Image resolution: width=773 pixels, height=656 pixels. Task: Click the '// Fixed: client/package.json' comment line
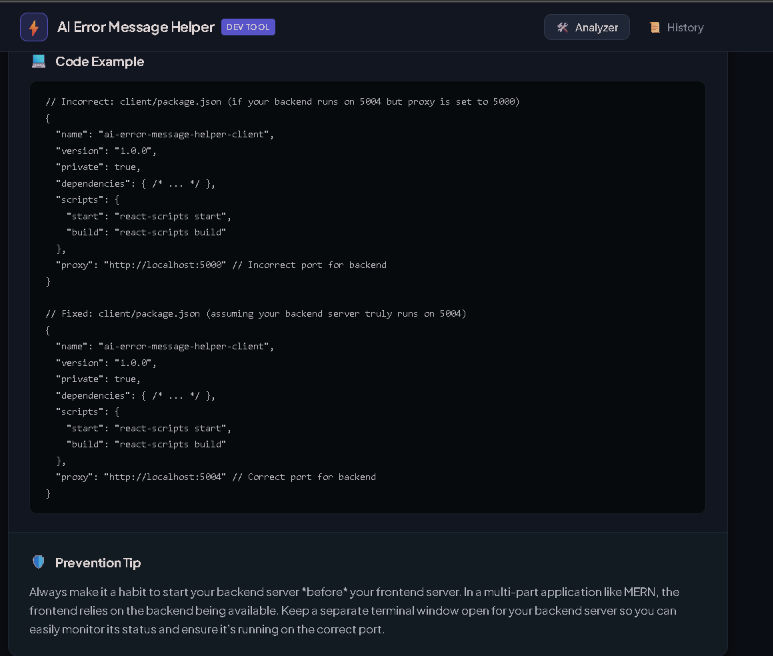[256, 313]
